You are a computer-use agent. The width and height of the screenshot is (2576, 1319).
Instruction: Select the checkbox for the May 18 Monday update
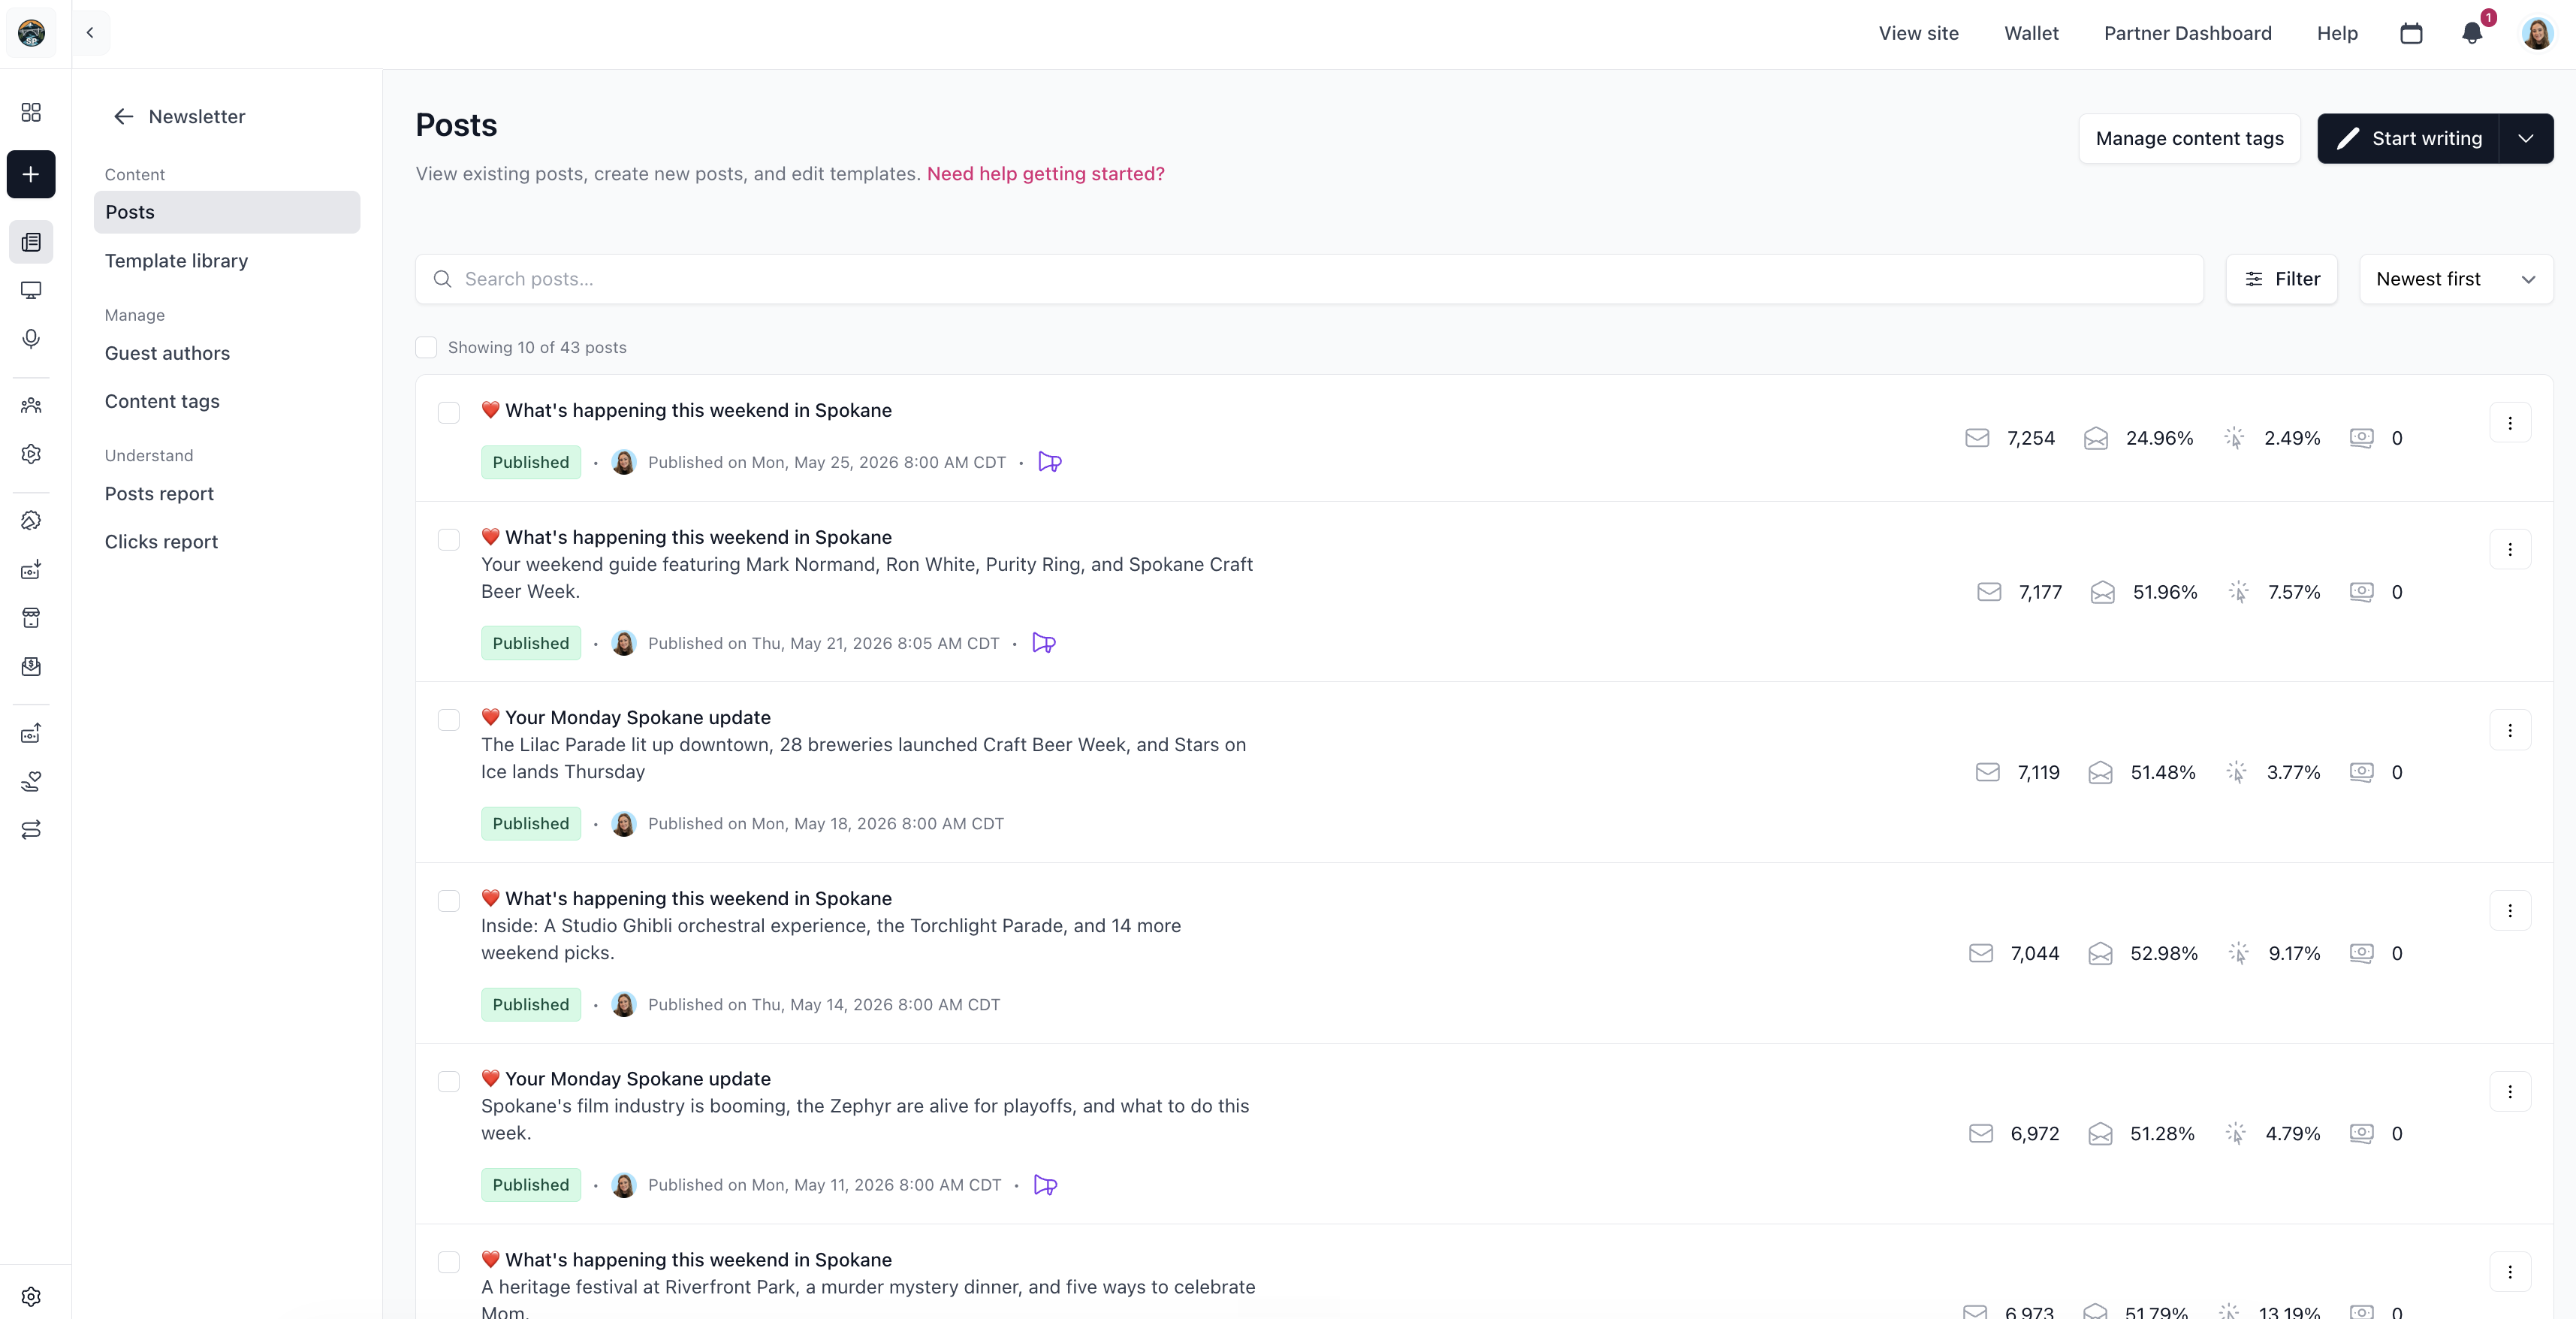449,720
